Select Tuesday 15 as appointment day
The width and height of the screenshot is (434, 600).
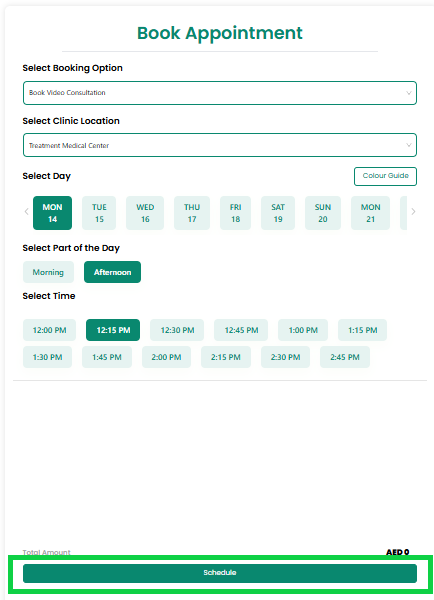coord(99,213)
